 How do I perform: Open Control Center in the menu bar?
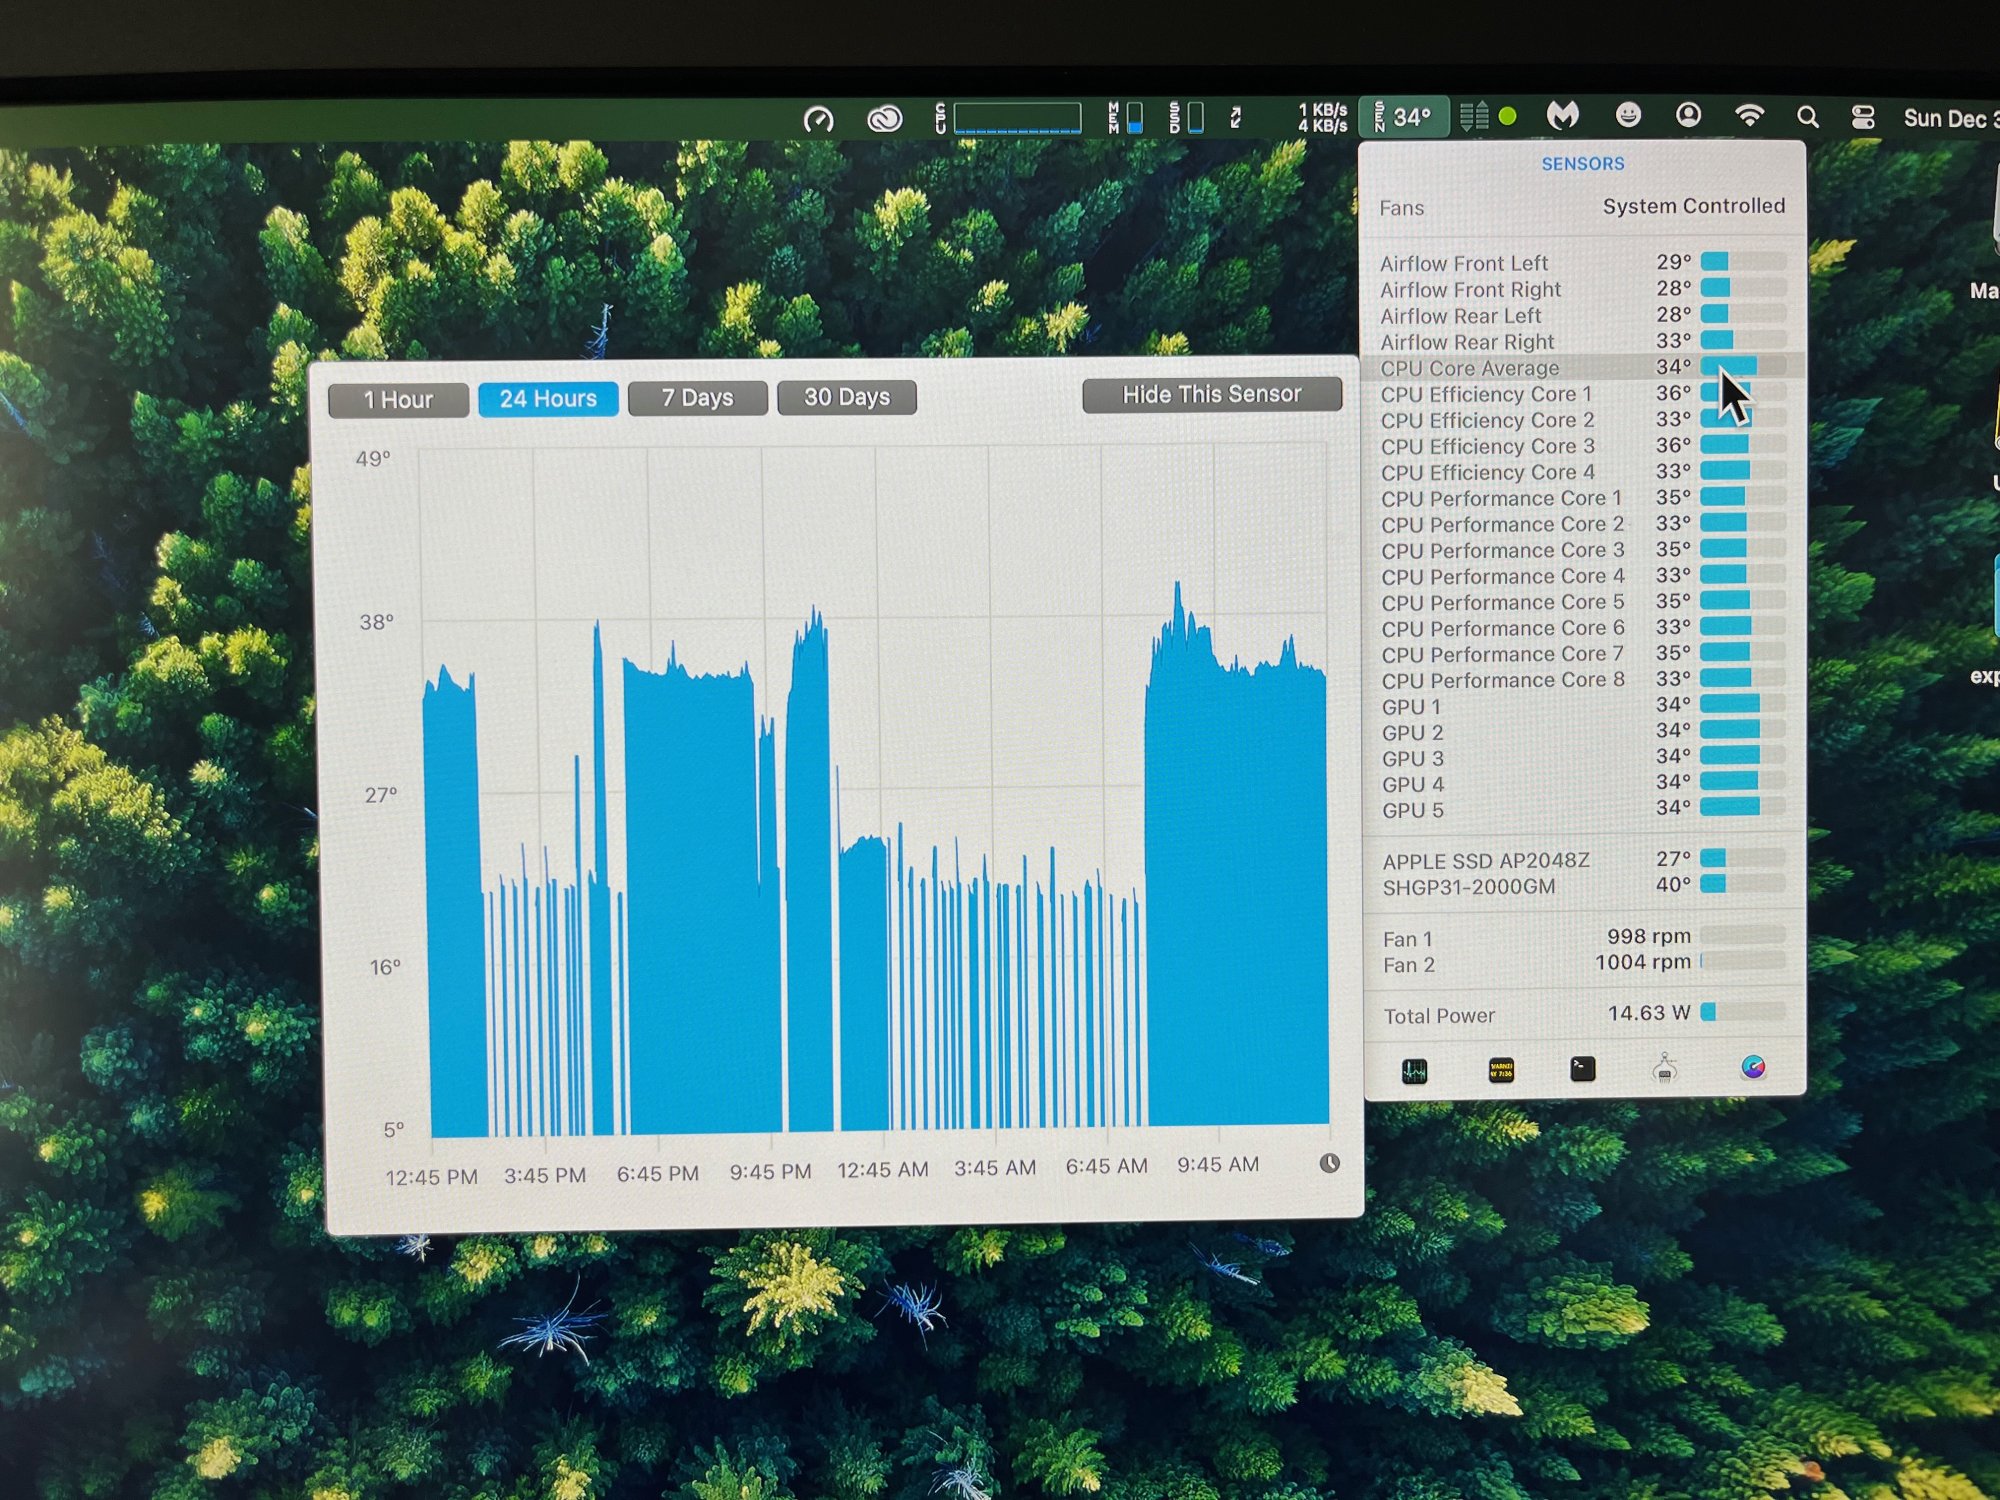[x=1863, y=118]
